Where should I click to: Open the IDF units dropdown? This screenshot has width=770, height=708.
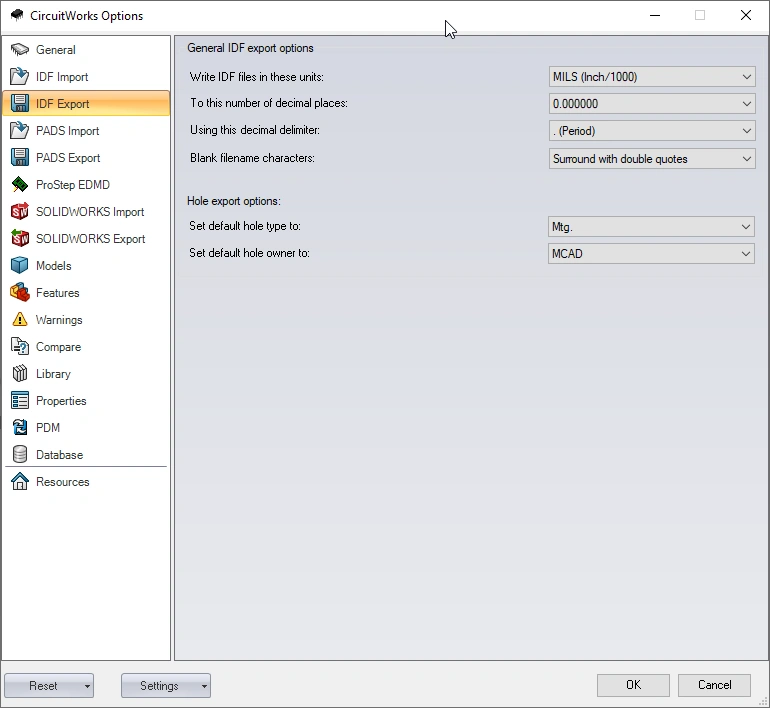click(652, 77)
